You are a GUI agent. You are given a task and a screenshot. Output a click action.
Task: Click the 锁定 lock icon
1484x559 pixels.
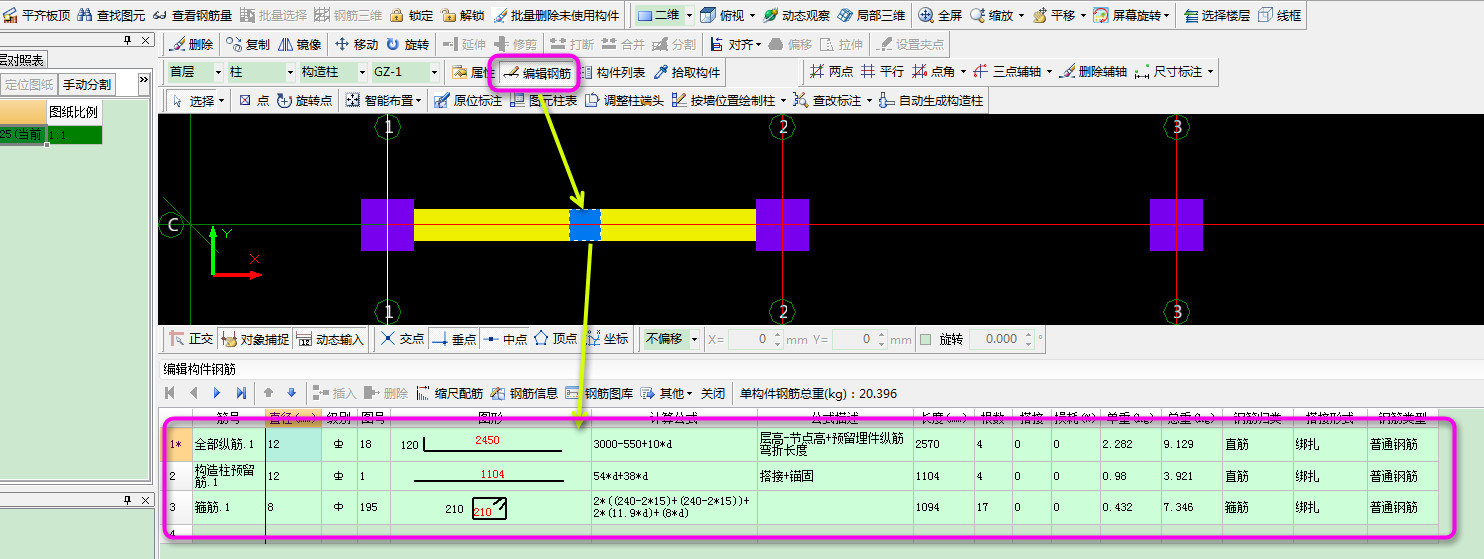pos(397,15)
